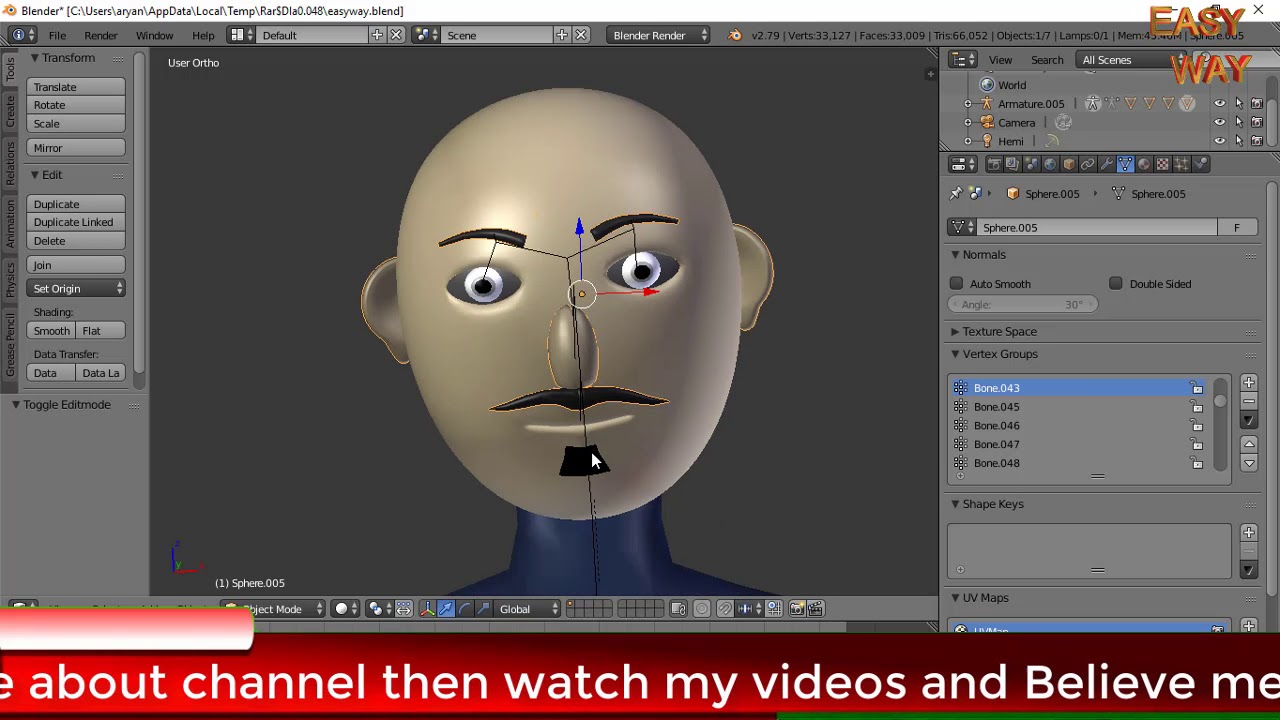Switch to the Relations tool shelf tab

(x=10, y=163)
